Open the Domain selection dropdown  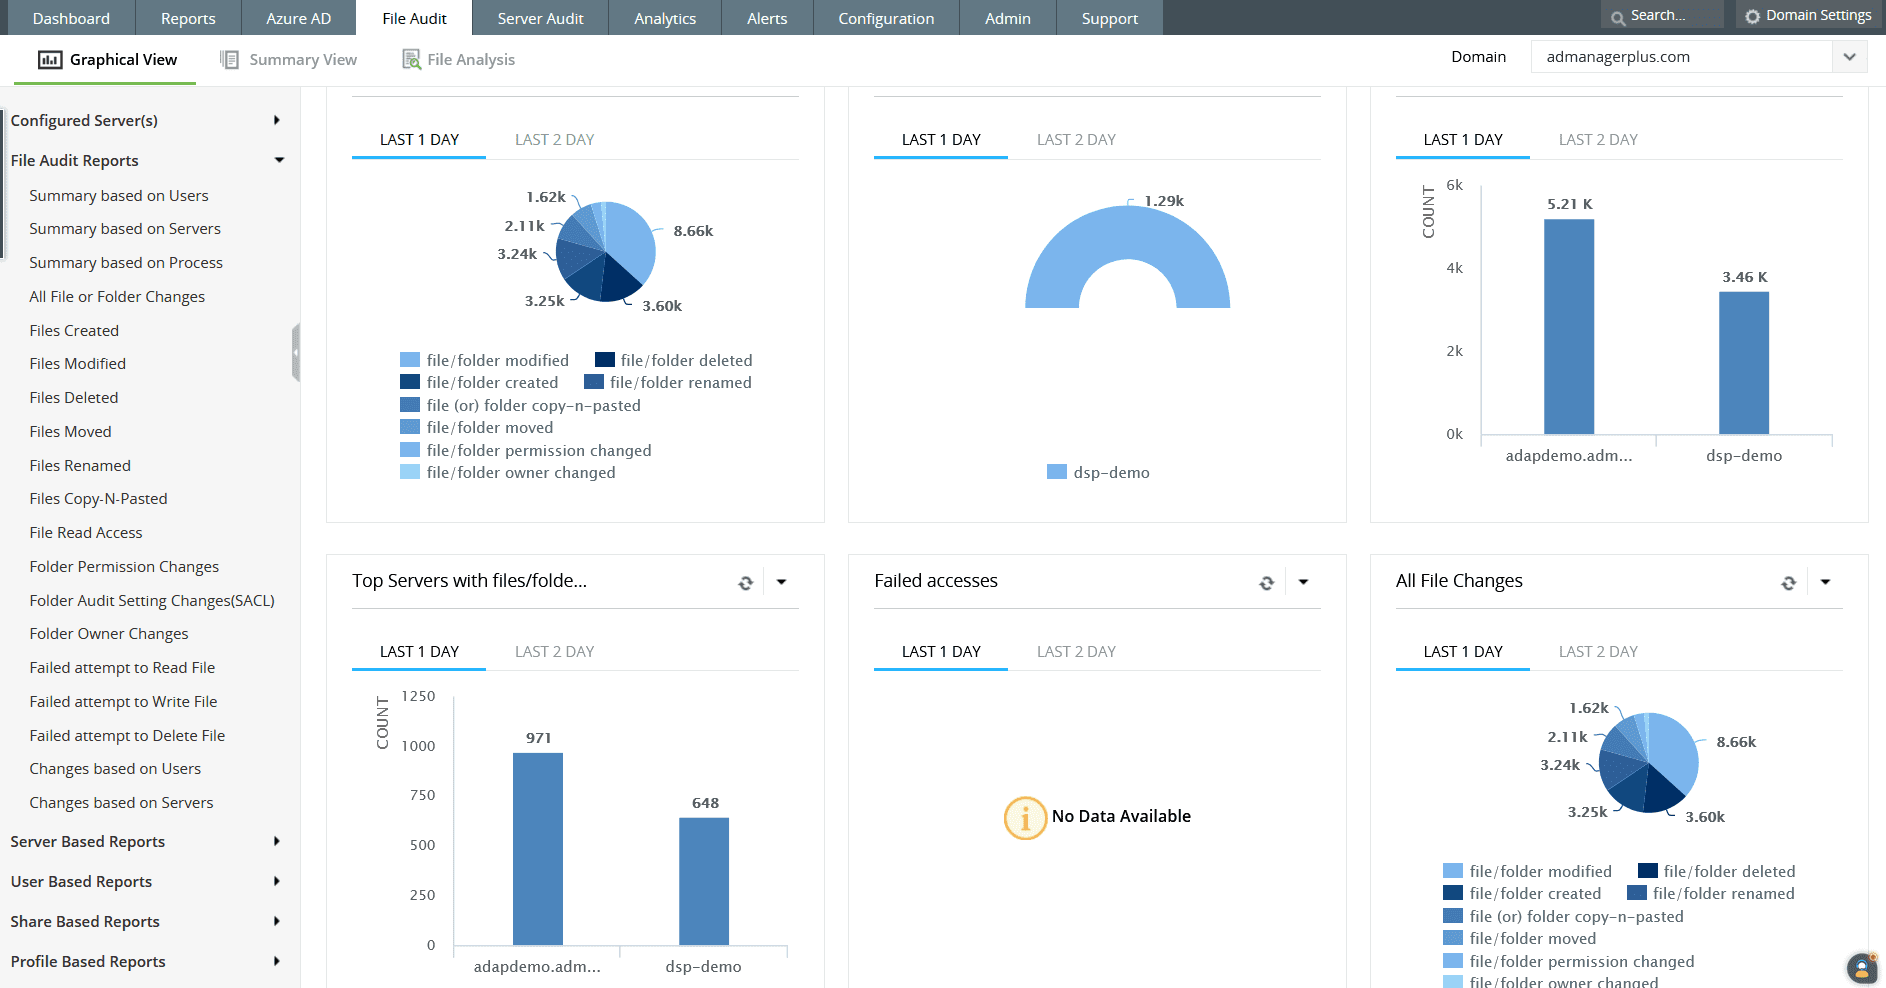pos(1850,56)
